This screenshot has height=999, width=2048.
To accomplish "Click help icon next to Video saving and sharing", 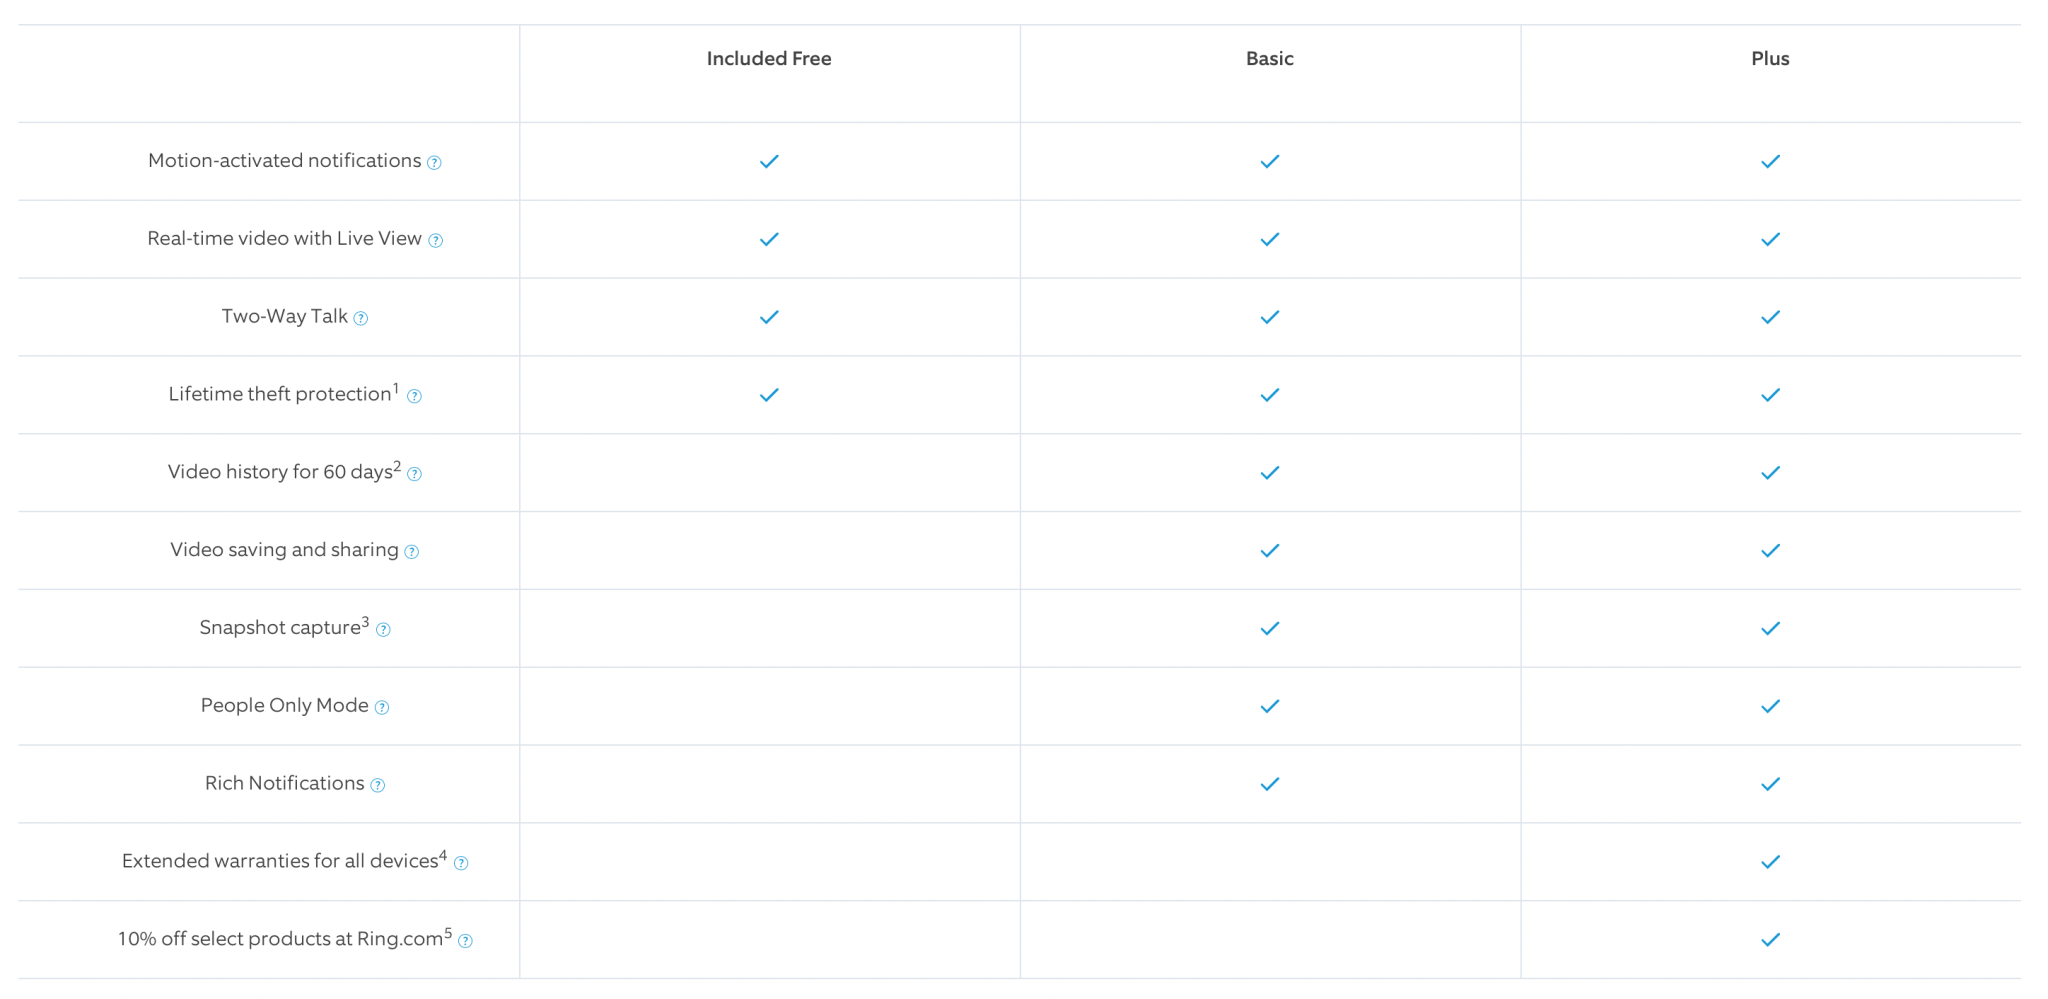I will pos(411,552).
